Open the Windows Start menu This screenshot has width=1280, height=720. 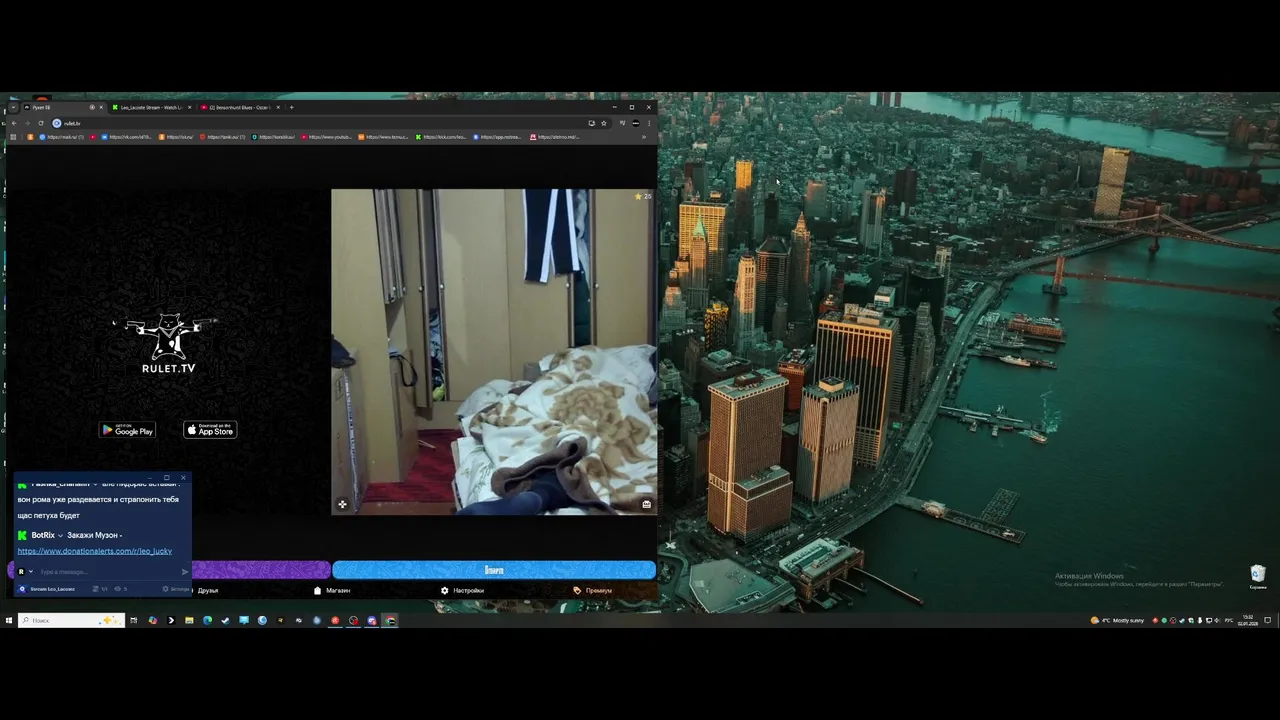tap(9, 620)
